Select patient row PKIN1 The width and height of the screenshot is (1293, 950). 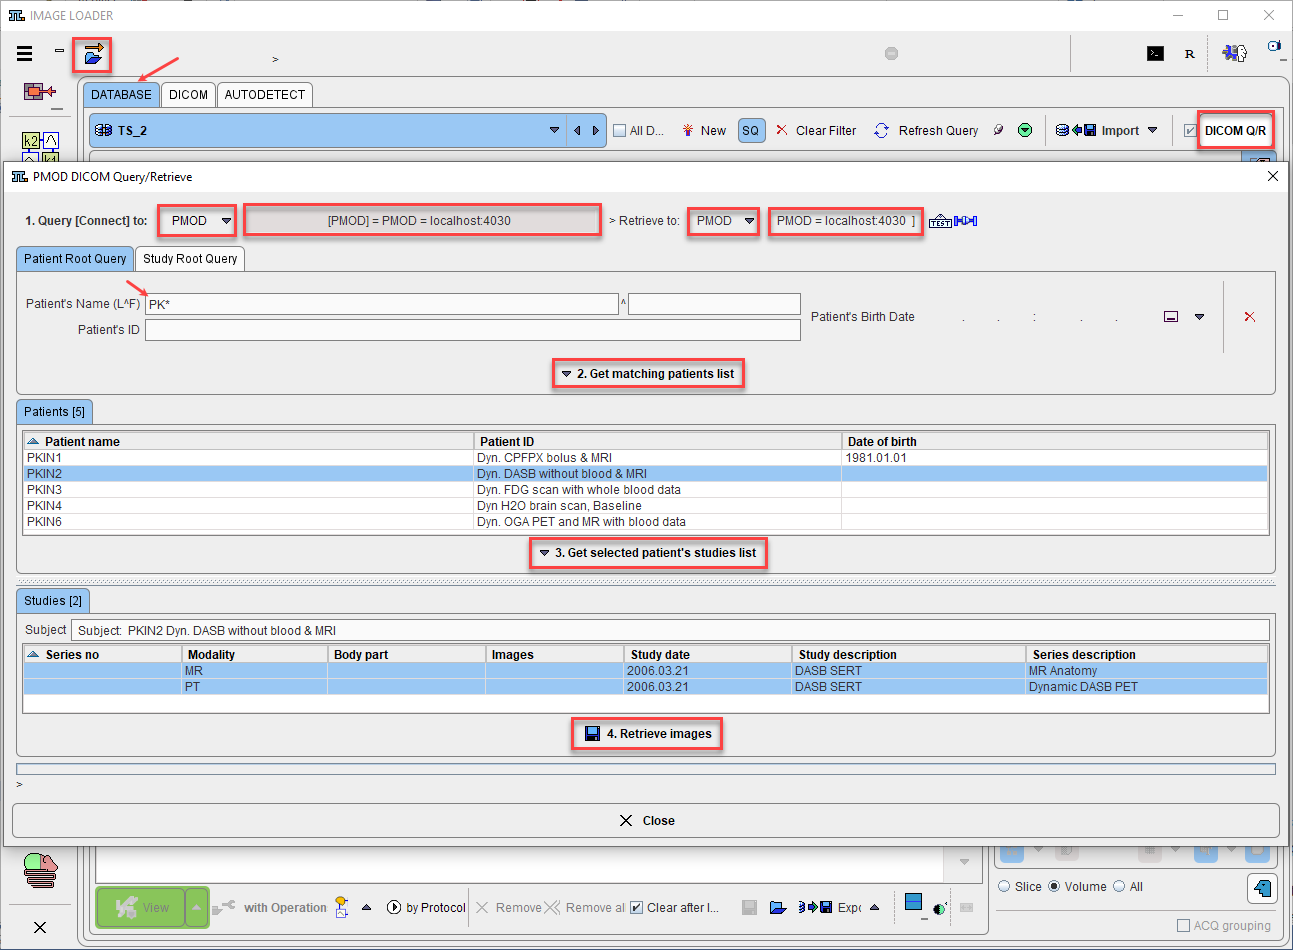(x=646, y=458)
